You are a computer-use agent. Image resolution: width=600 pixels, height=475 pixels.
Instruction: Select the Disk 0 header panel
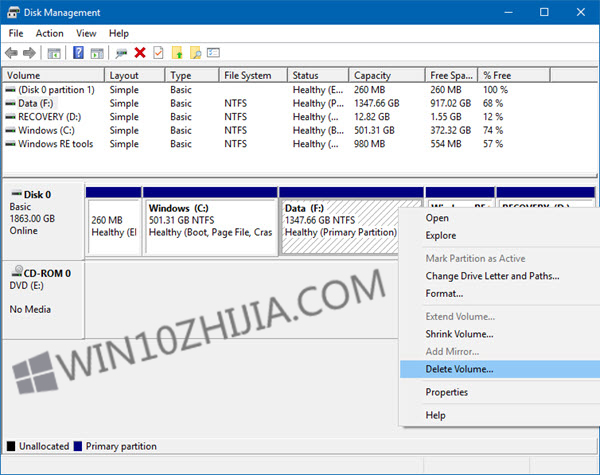43,221
